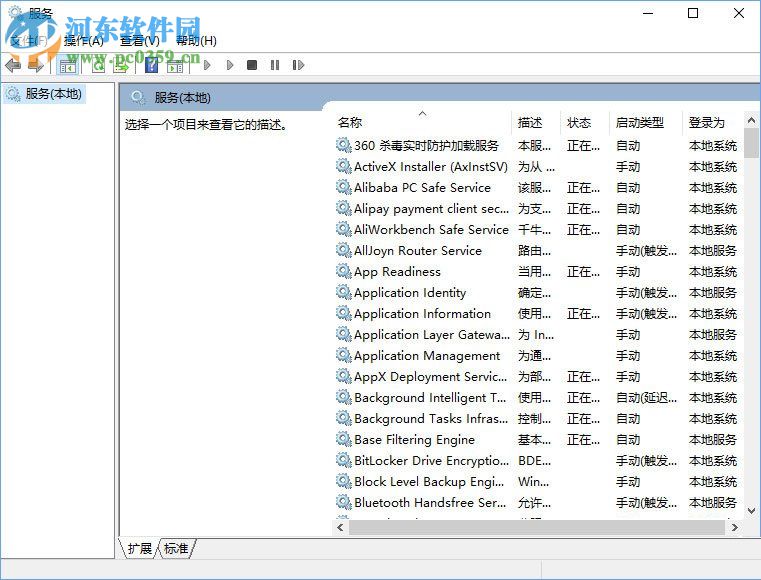Open the 查看(V) menu
761x580 pixels.
point(140,41)
